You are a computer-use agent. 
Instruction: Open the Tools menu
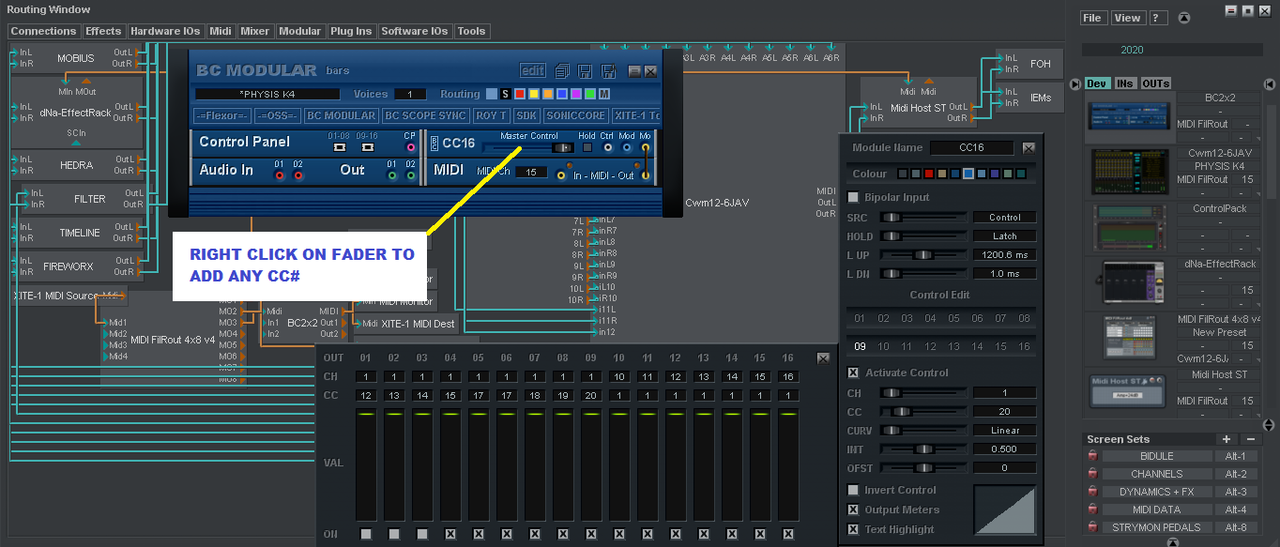[x=471, y=31]
